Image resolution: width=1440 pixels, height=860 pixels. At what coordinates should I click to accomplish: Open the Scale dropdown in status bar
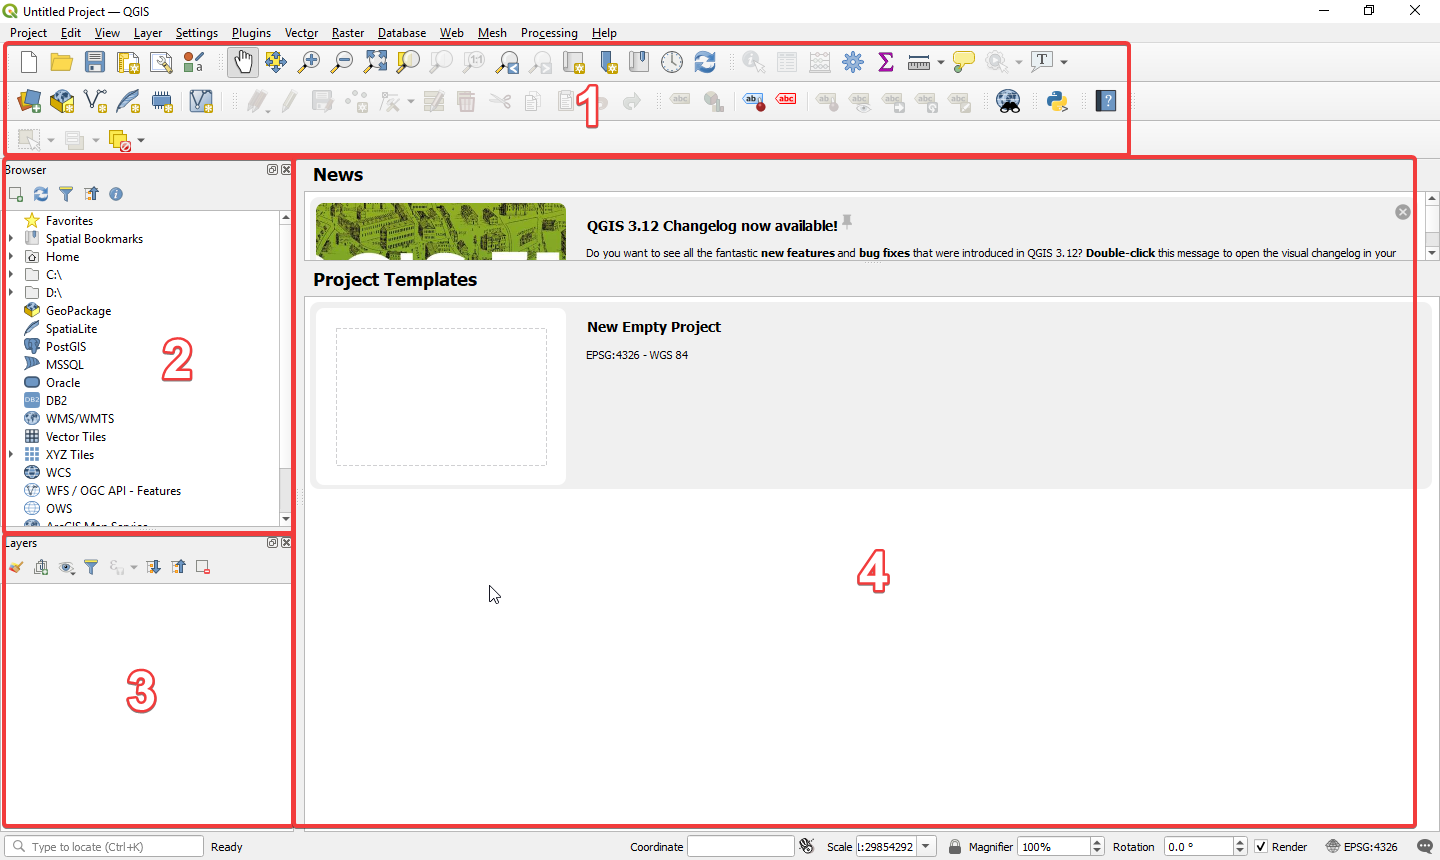926,847
